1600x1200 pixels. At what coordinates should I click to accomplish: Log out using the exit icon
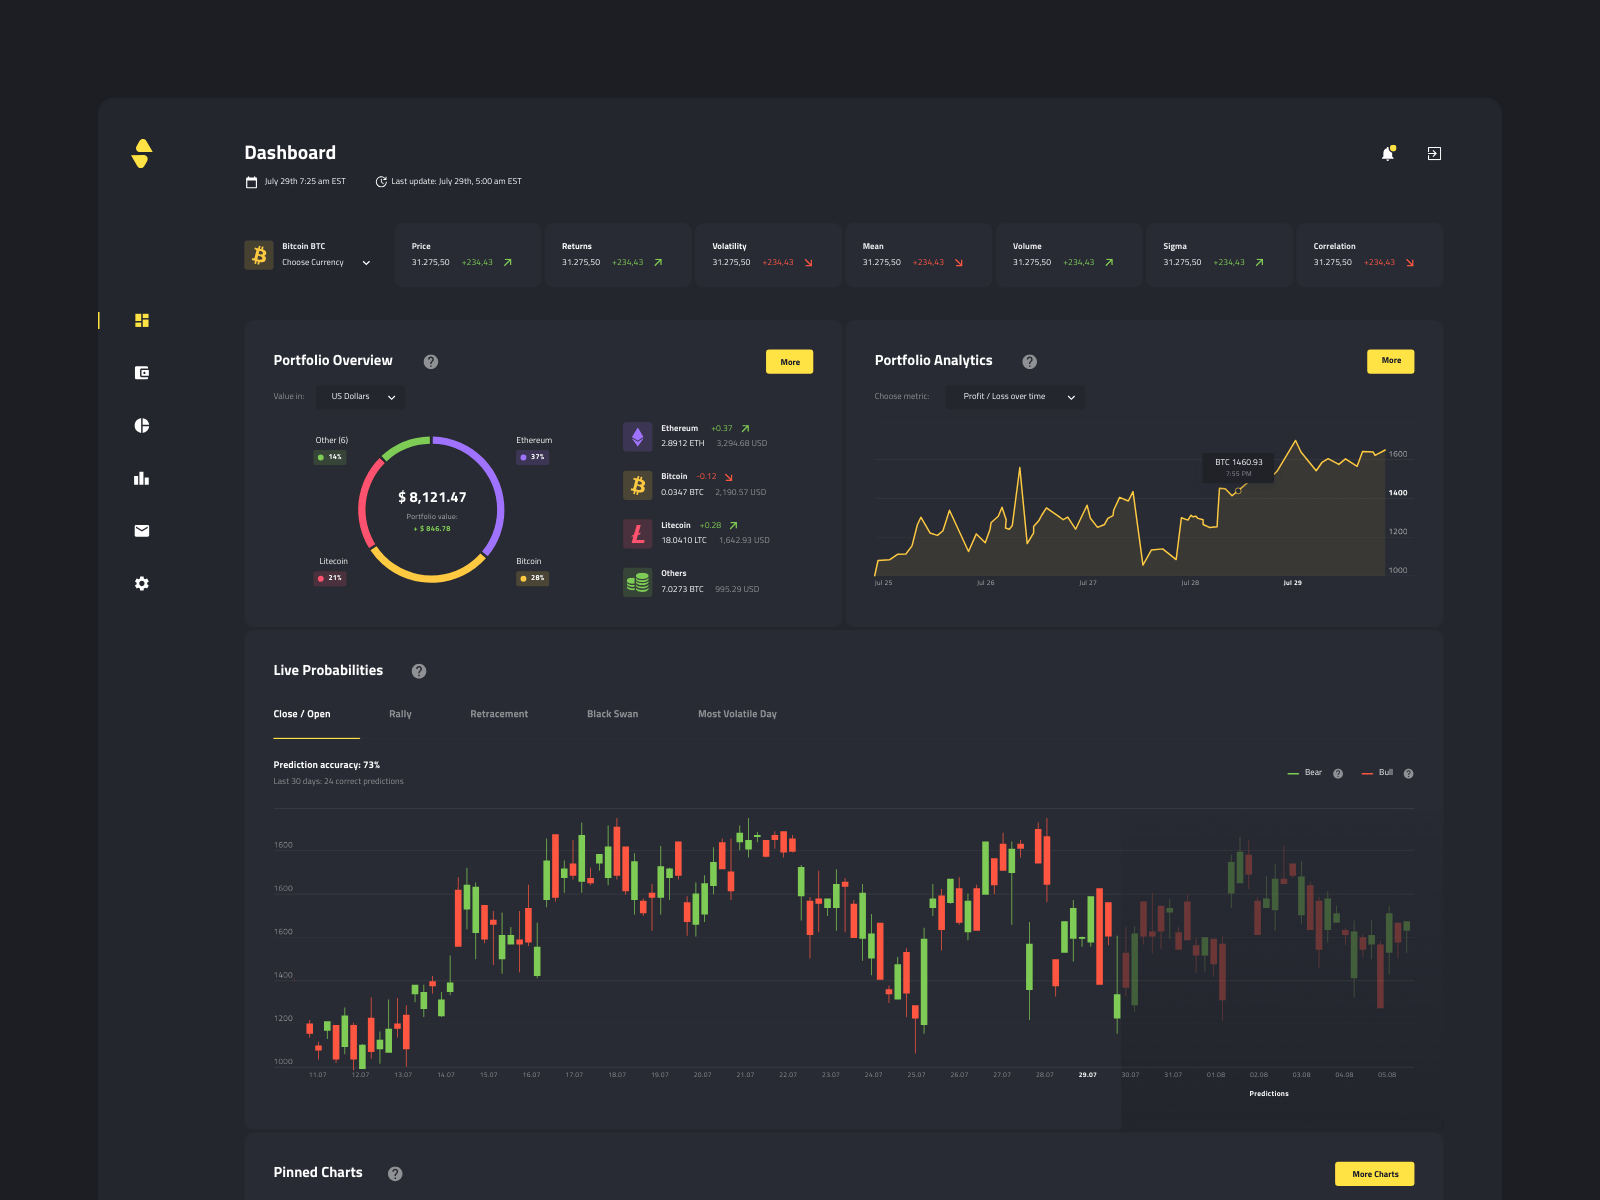pos(1434,152)
